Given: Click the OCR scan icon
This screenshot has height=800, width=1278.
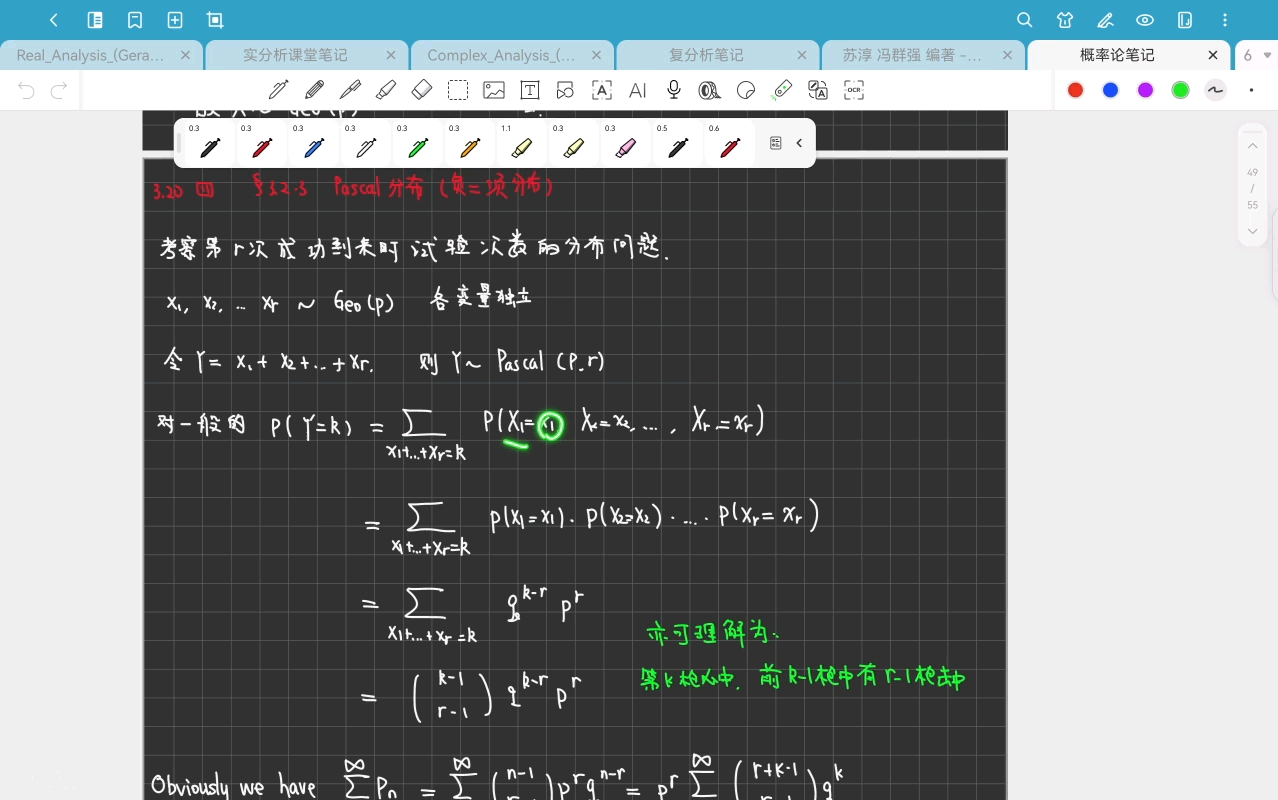Looking at the screenshot, I should [854, 90].
